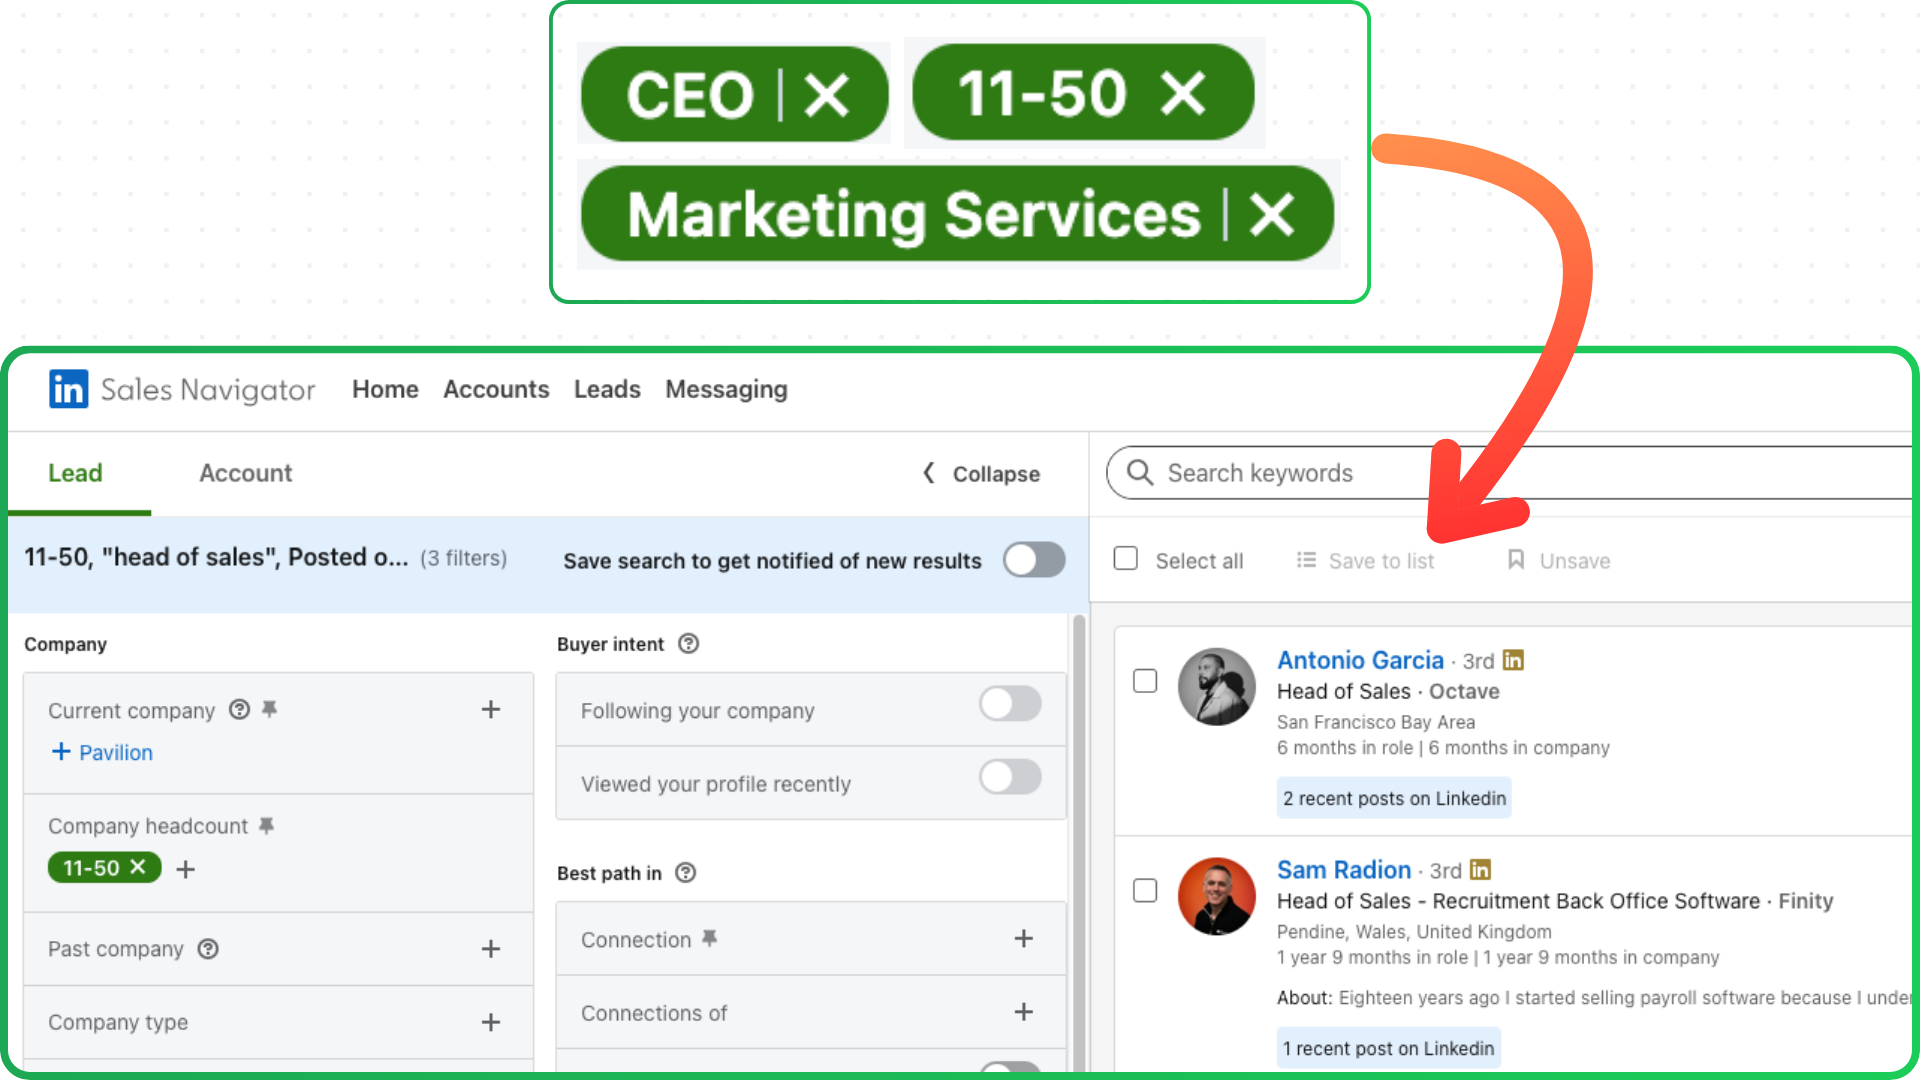The height and width of the screenshot is (1080, 1920).
Task: View Antonio's 2 recent posts
Action: (x=1394, y=798)
